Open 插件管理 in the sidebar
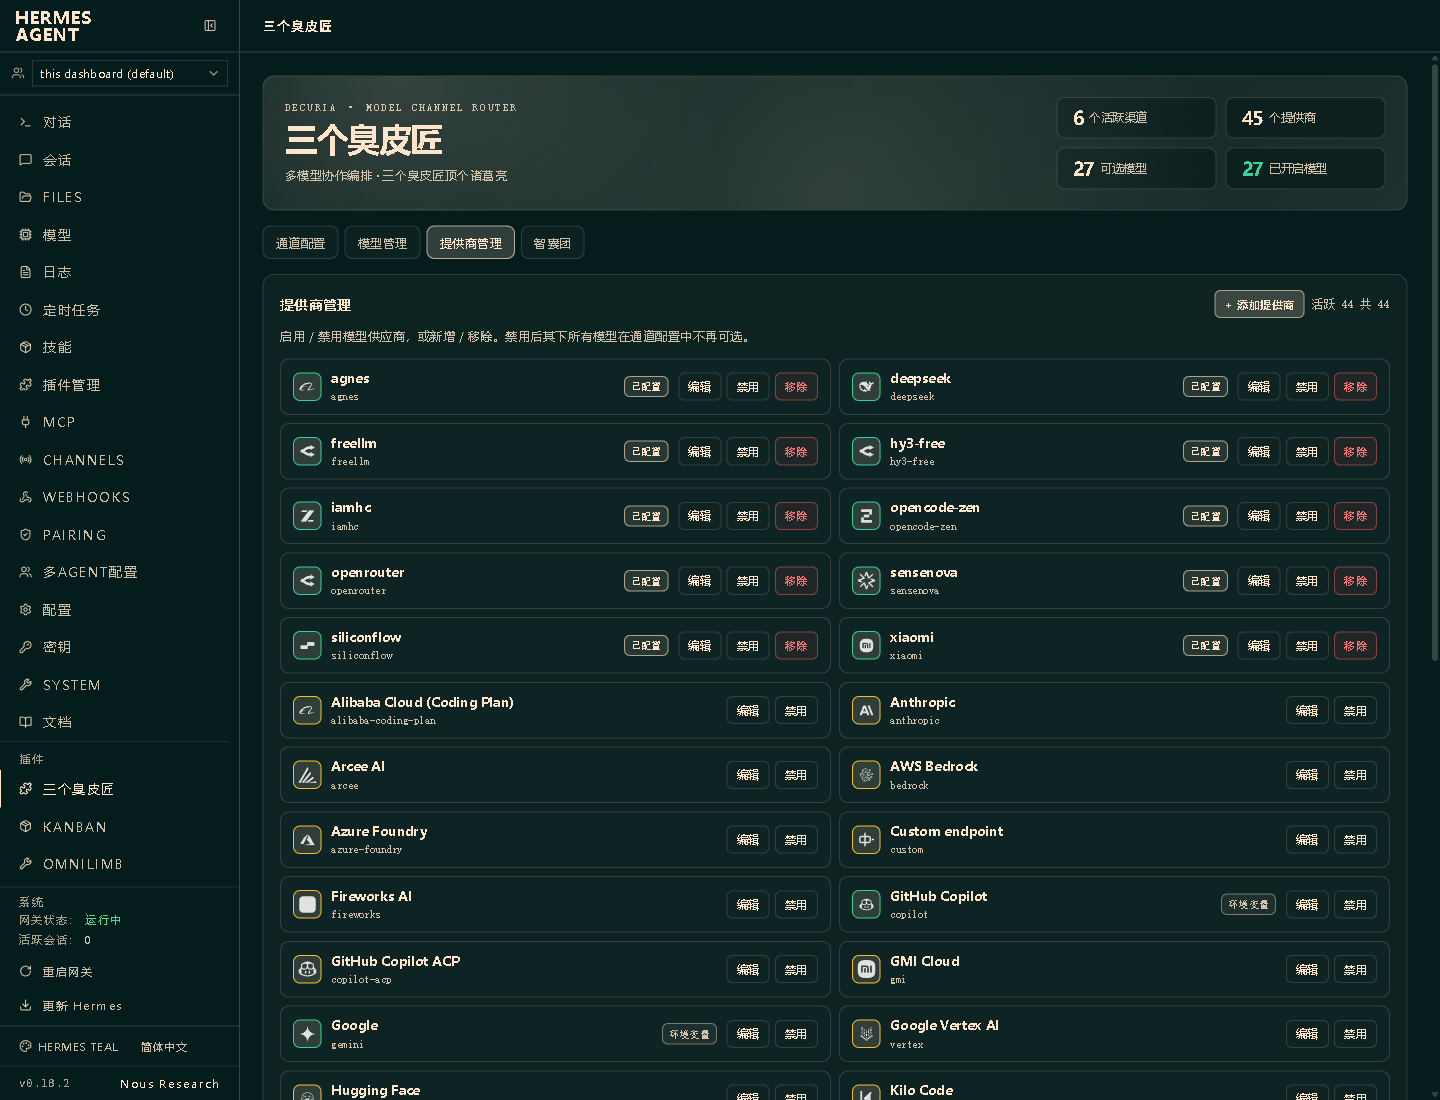The height and width of the screenshot is (1100, 1440). 120,385
